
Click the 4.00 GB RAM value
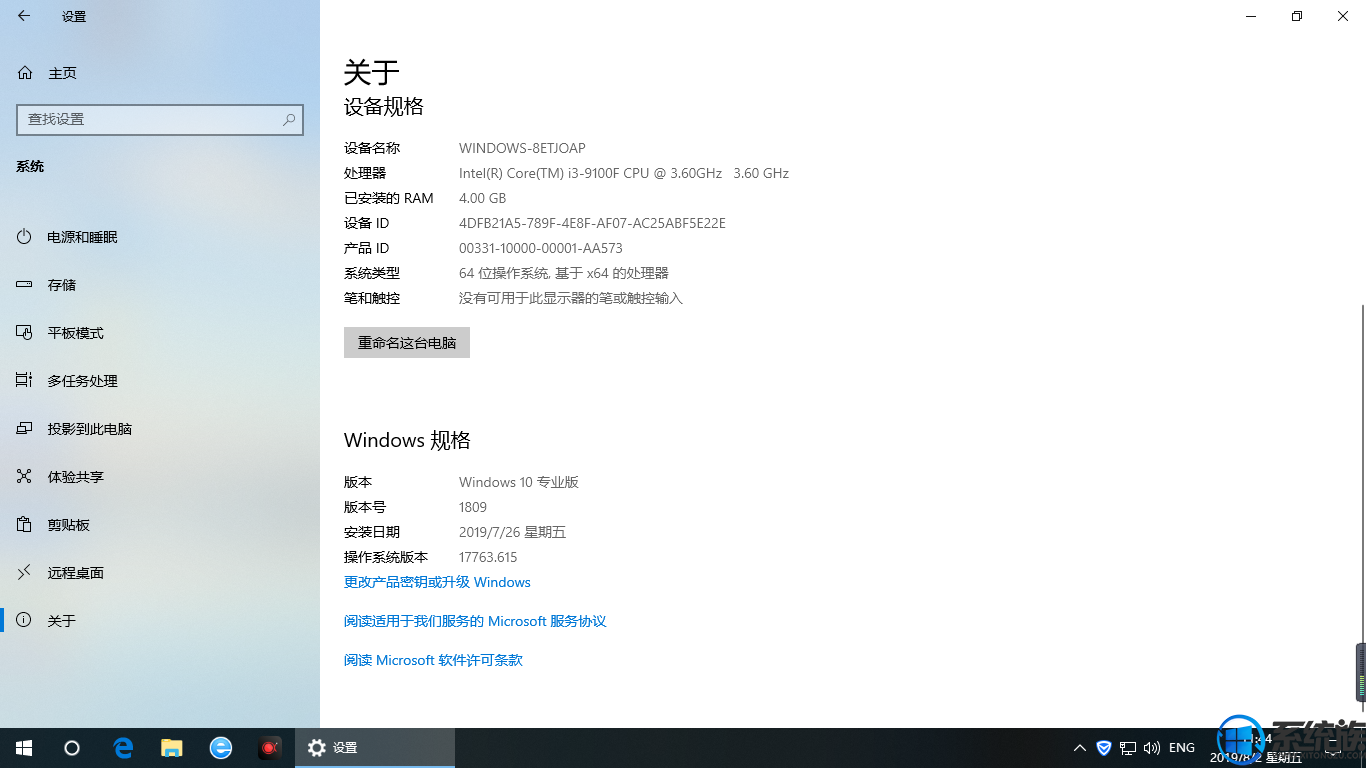pos(483,198)
